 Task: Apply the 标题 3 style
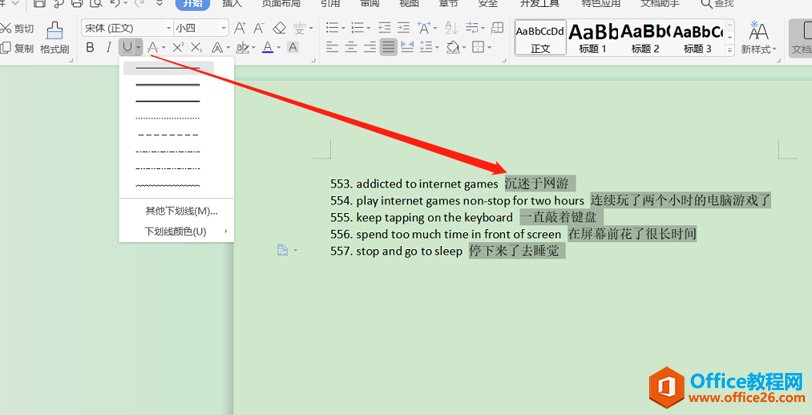tap(698, 37)
